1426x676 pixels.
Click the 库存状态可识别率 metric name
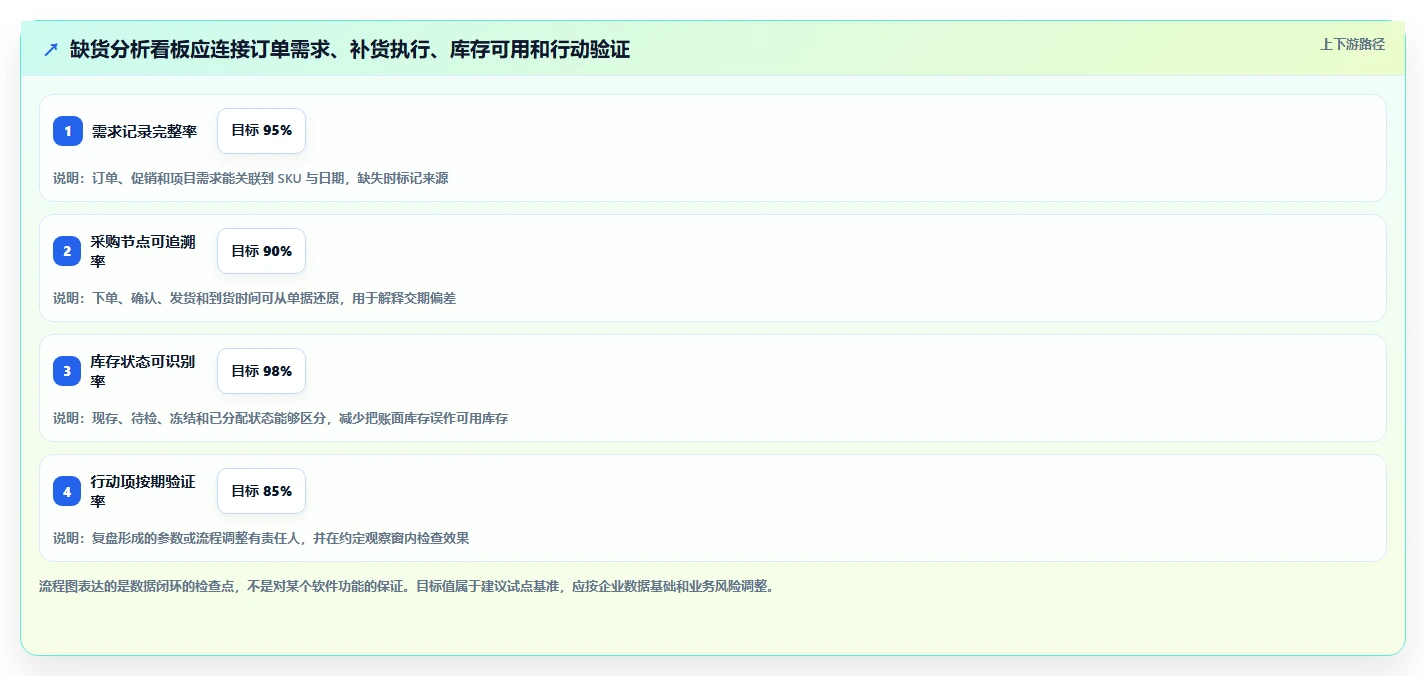pos(143,371)
